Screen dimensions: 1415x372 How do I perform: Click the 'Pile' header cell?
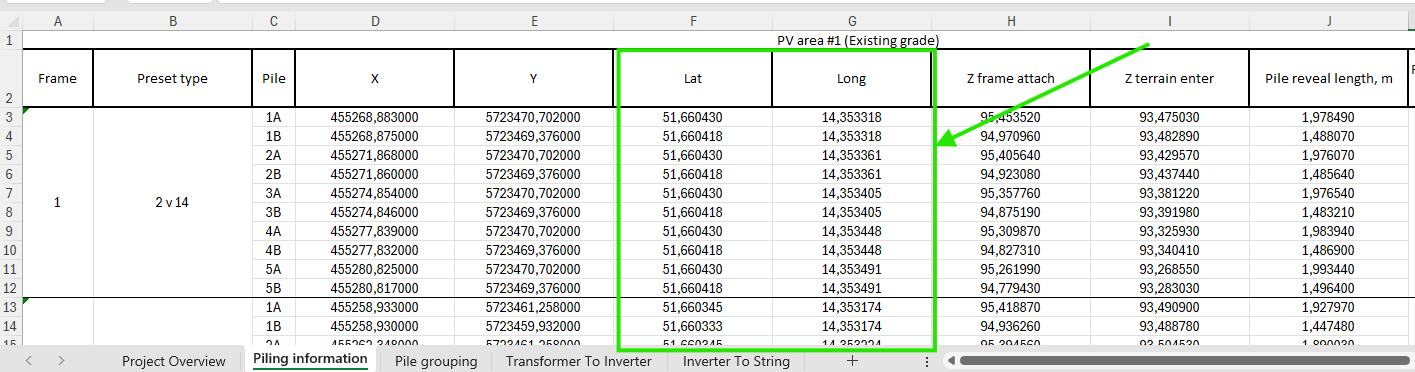(274, 79)
